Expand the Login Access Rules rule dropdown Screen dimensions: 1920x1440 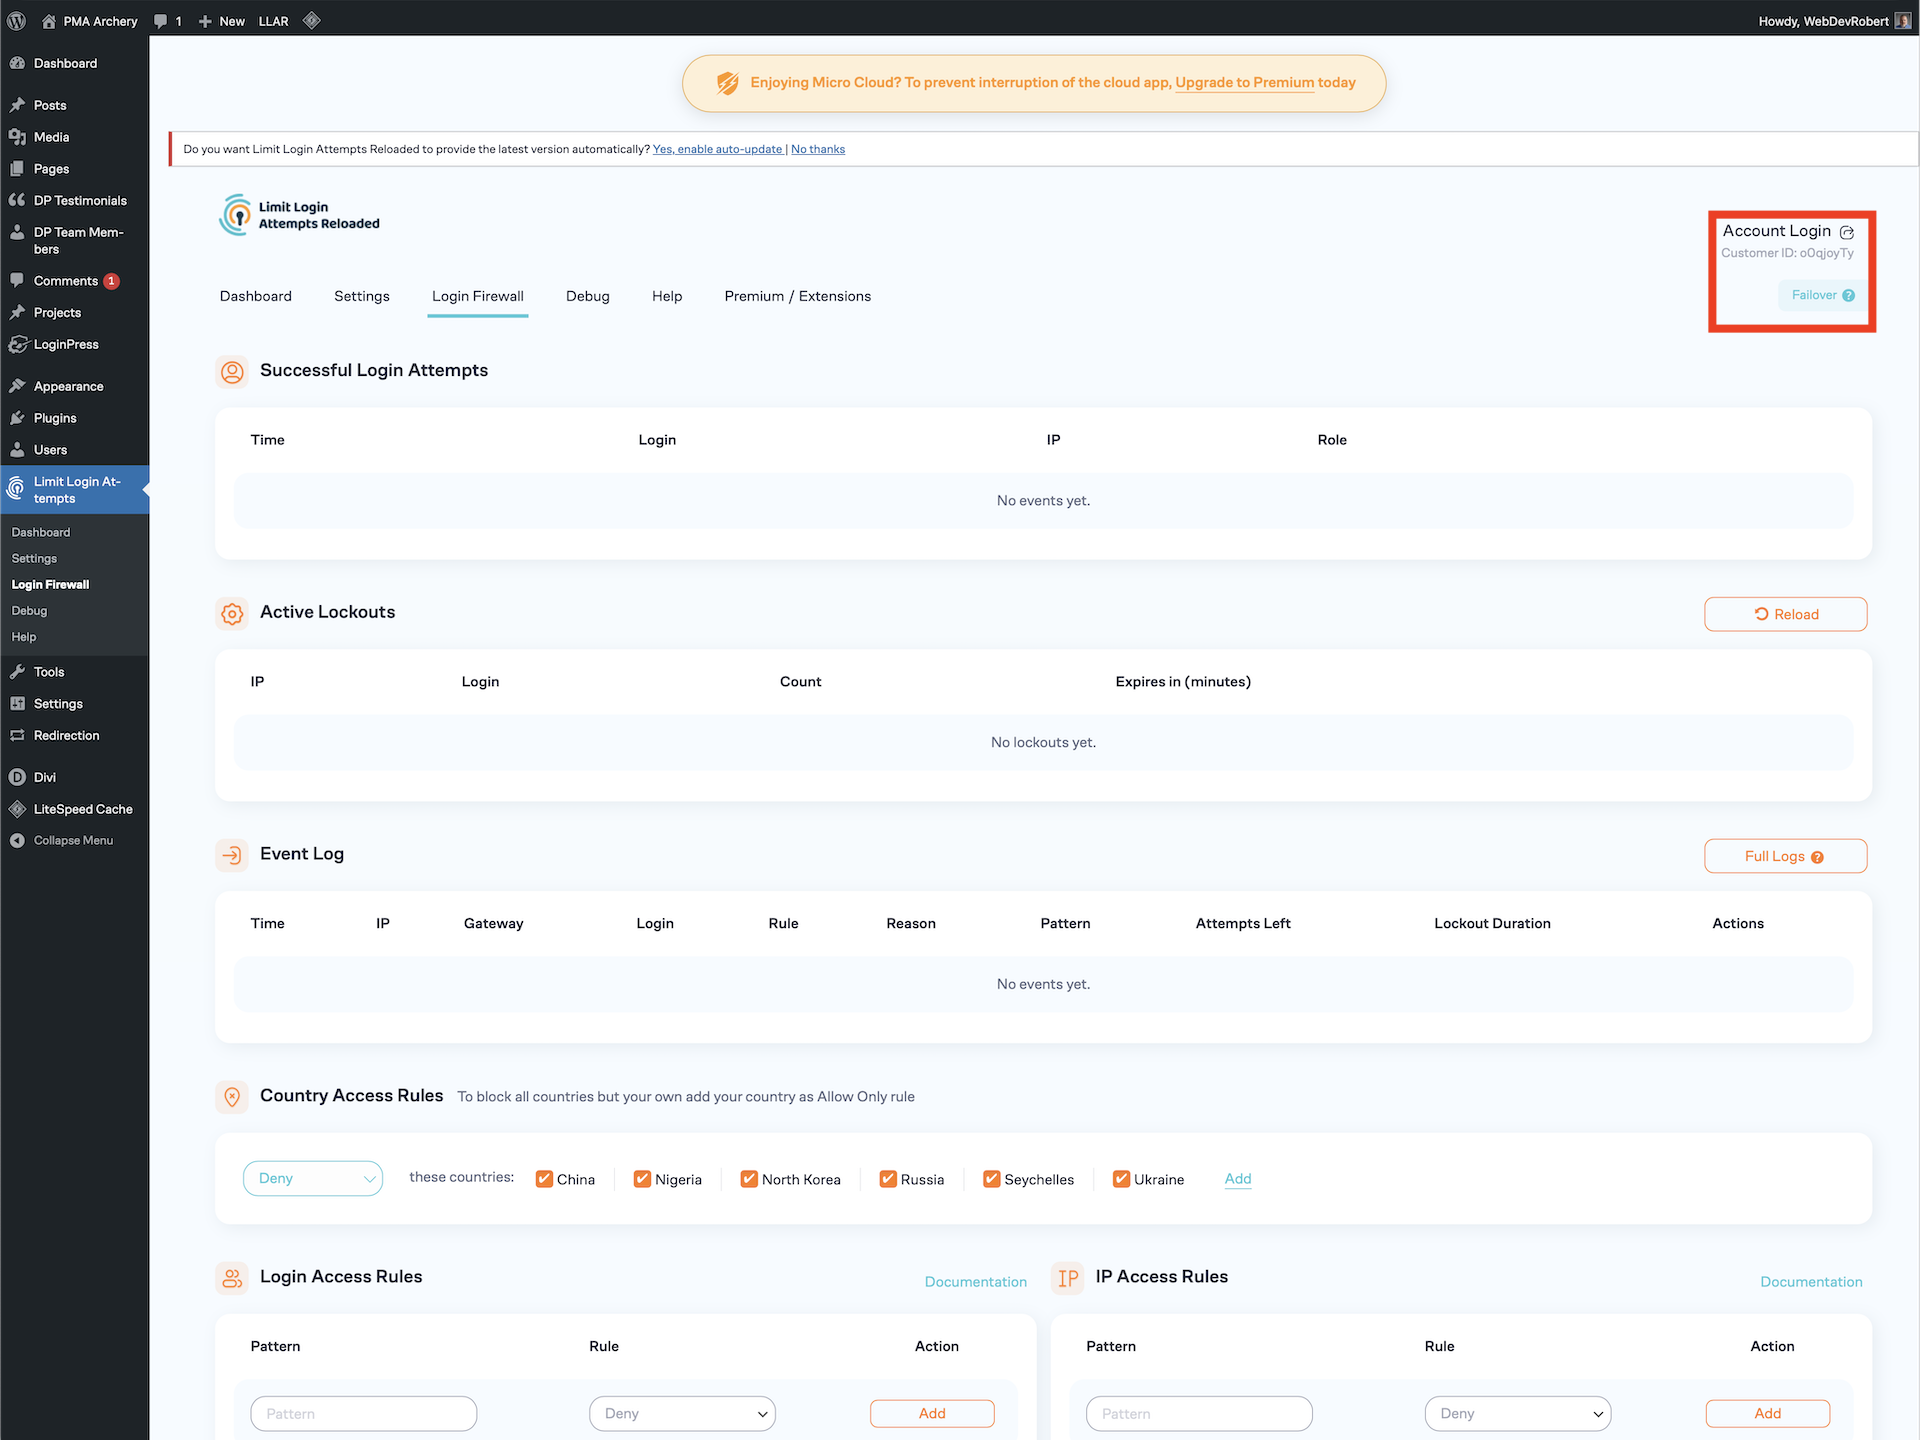tap(683, 1413)
